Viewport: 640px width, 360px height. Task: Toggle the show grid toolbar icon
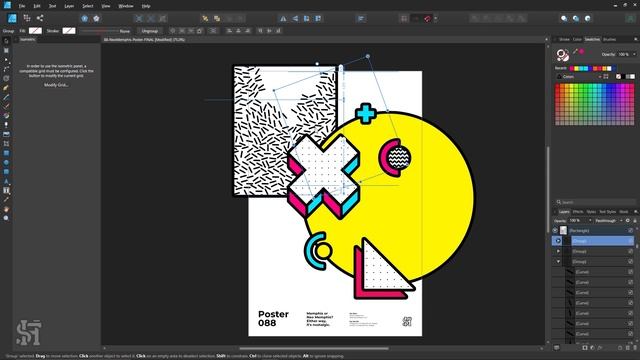404,18
